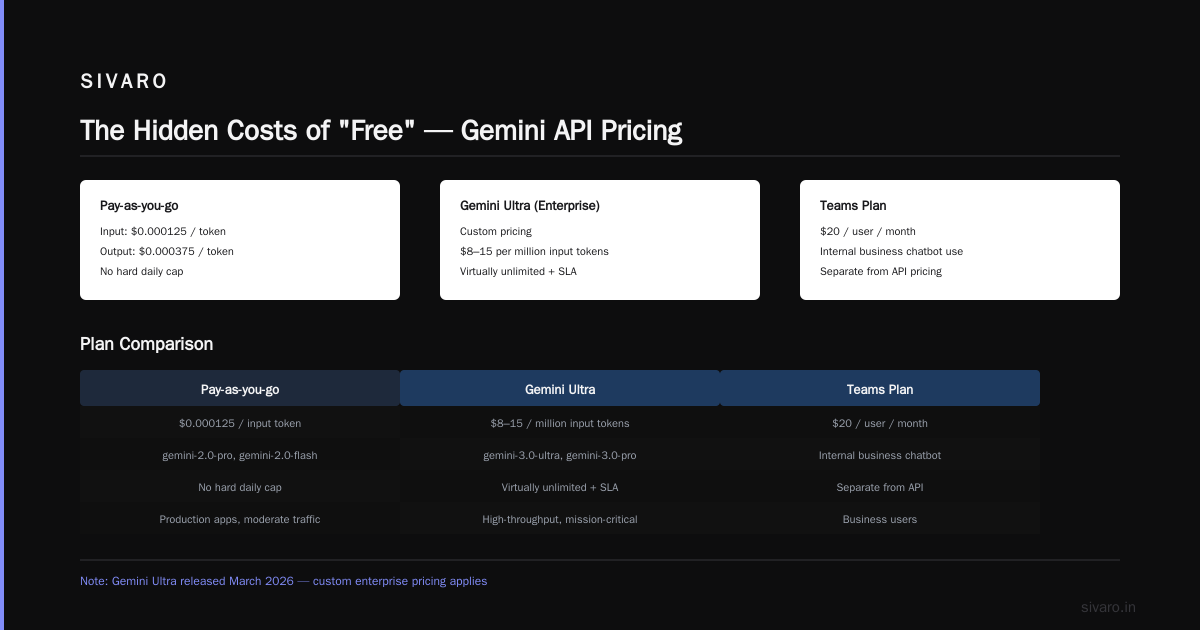
Task: Click the Internal business chatbot table cell
Action: tap(880, 455)
